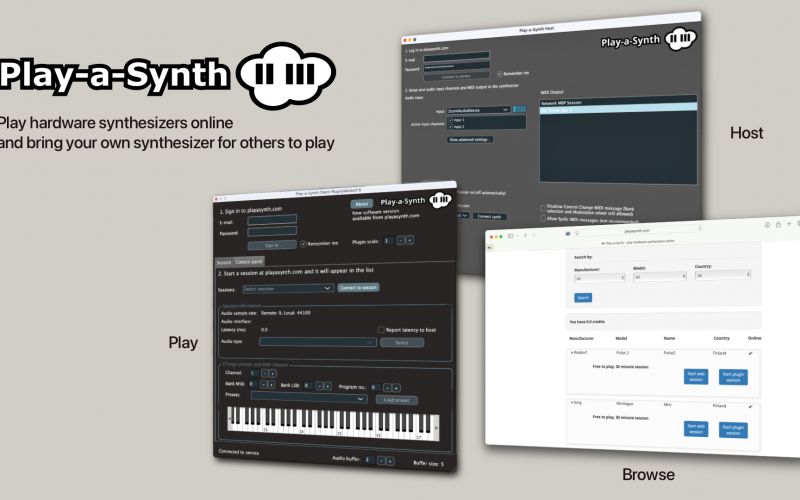Increase the plugin scale with plus button

pos(409,240)
